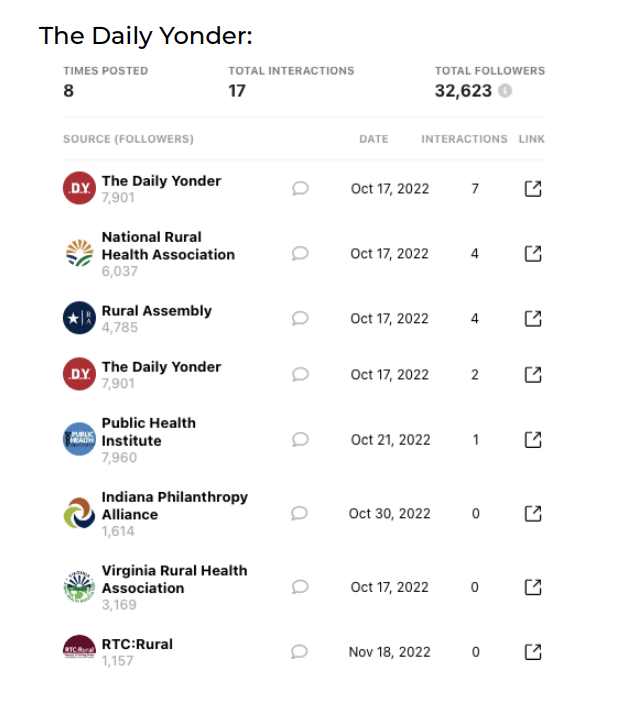Open external link for RTC:Rural post
The height and width of the screenshot is (724, 618).
[x=533, y=652]
